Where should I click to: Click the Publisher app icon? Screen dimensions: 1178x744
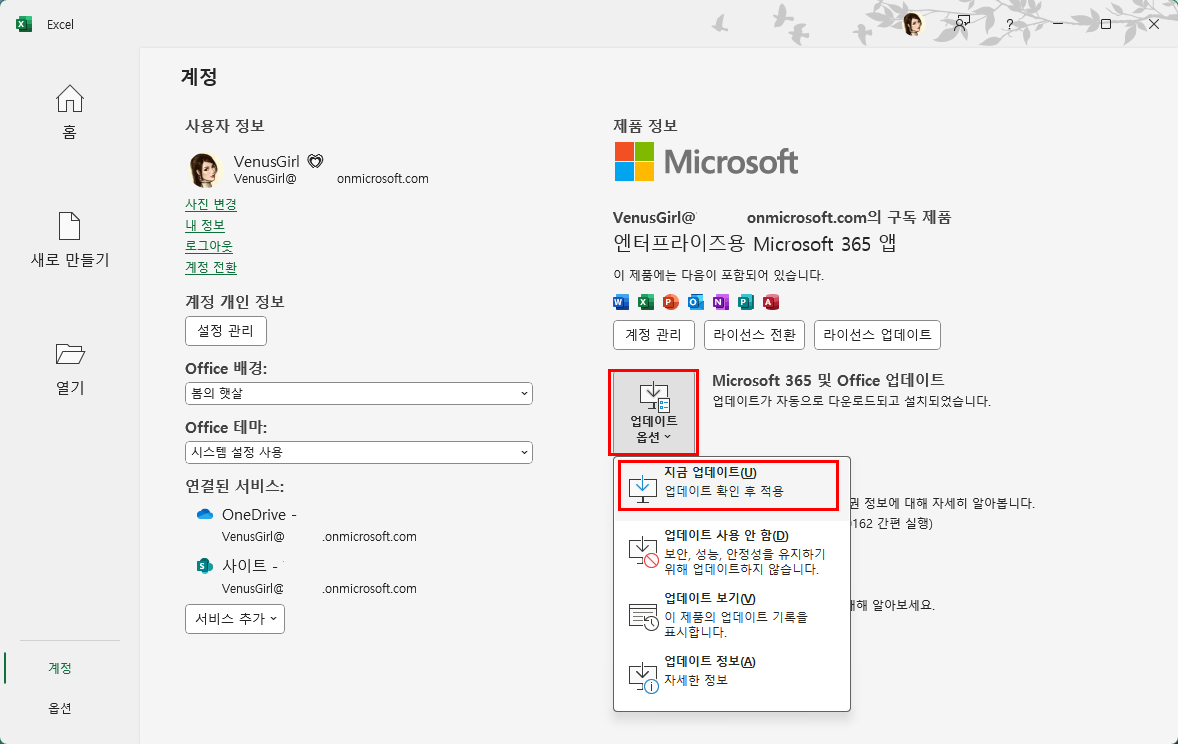tap(745, 302)
